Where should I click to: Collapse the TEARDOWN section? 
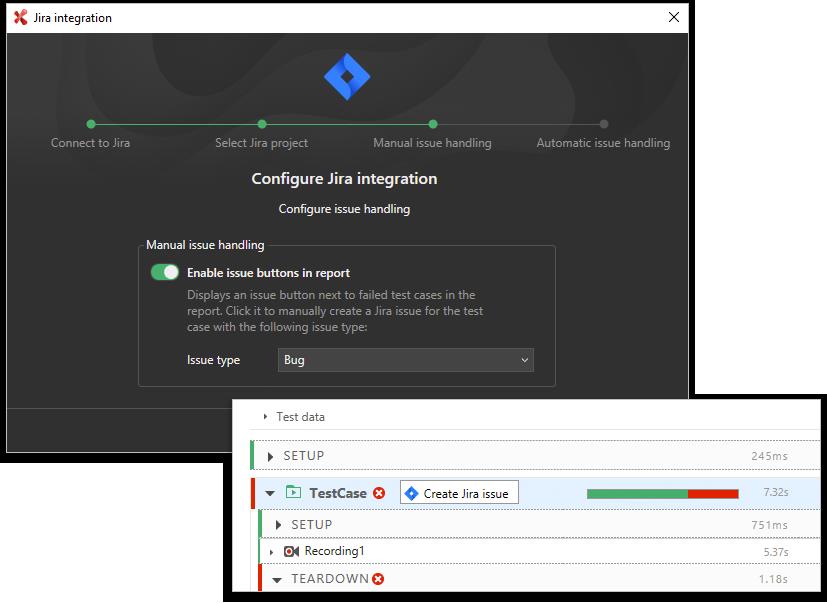click(x=277, y=580)
